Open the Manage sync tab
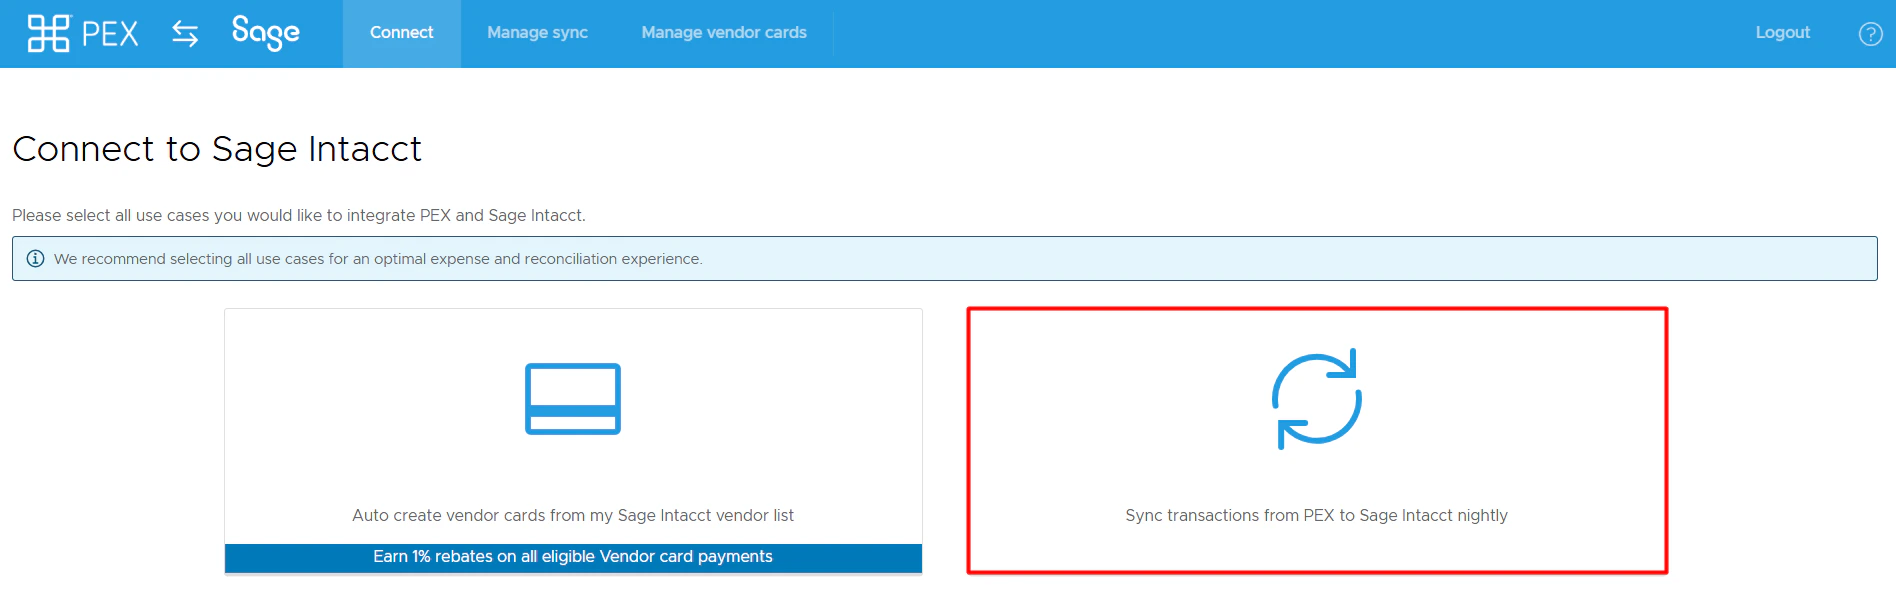The width and height of the screenshot is (1896, 594). coord(537,33)
